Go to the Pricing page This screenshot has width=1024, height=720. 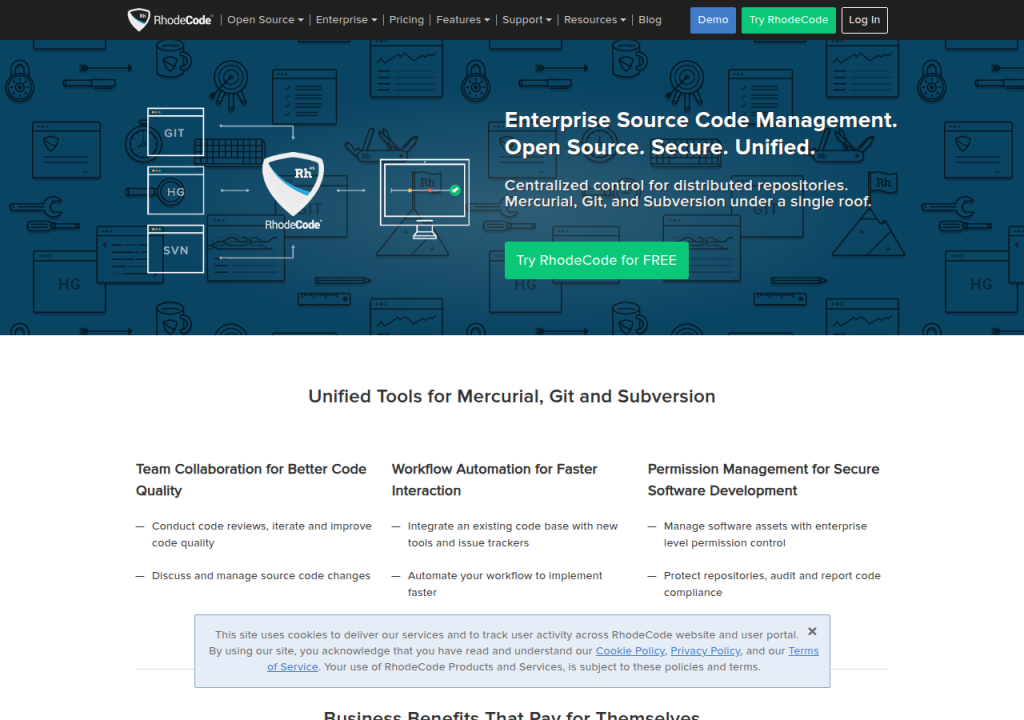point(406,20)
